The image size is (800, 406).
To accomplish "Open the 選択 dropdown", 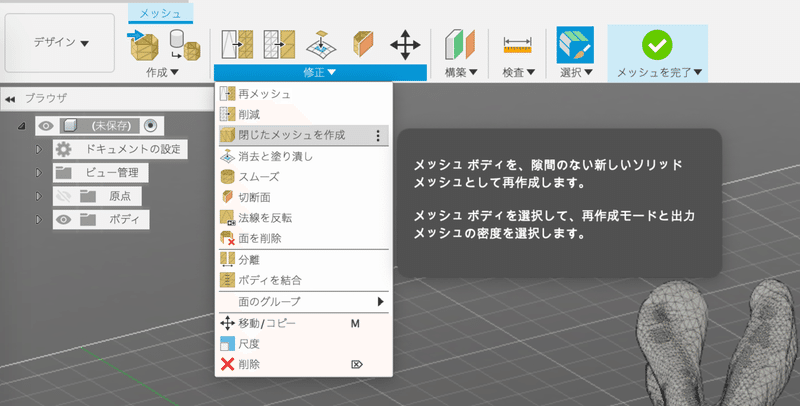I will [576, 72].
